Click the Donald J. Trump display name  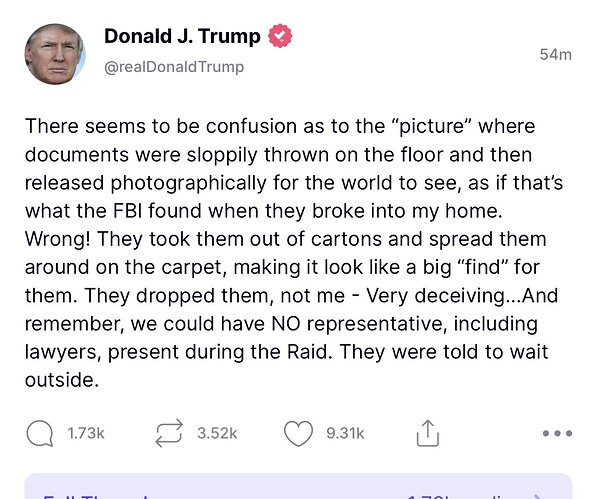182,36
